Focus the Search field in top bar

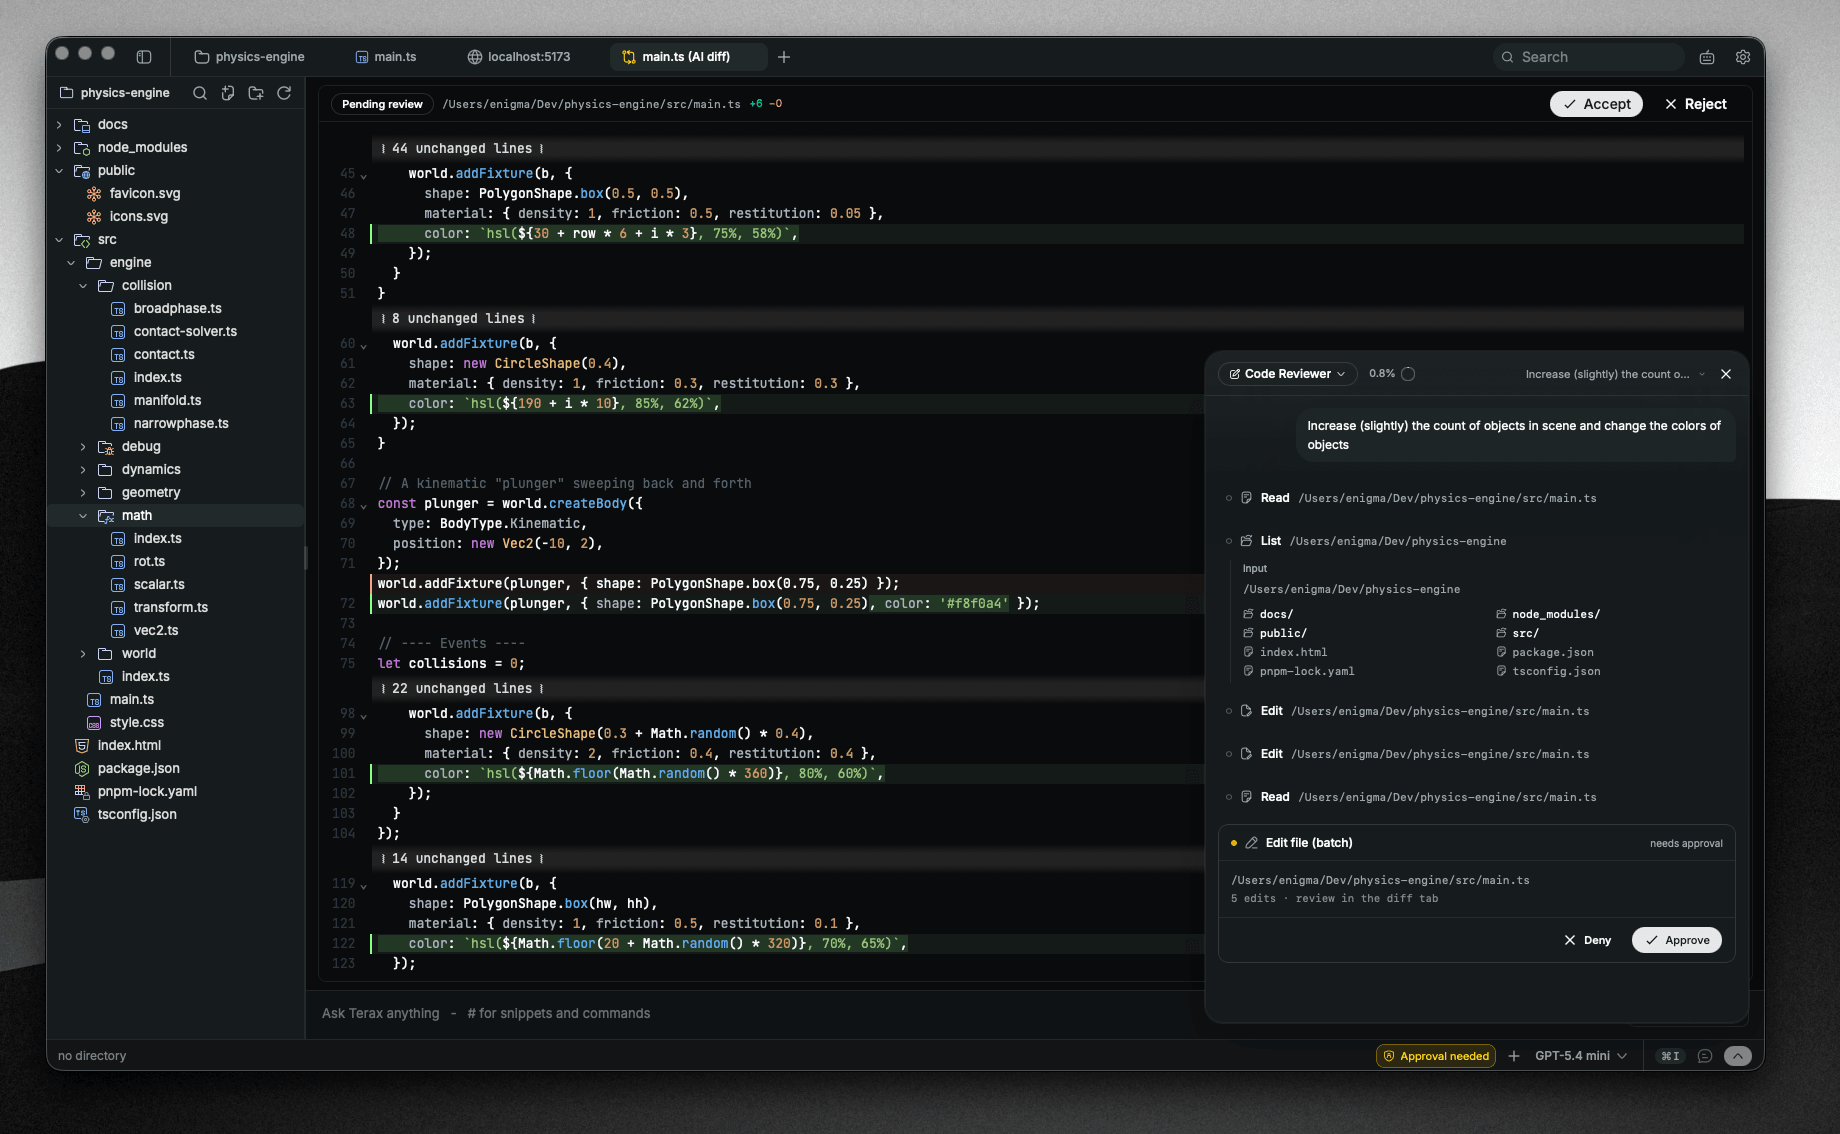(x=1588, y=57)
